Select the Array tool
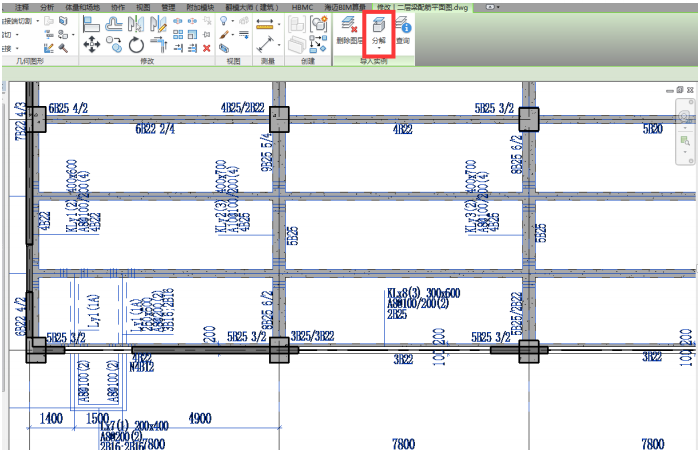699x453 pixels. coord(178,34)
